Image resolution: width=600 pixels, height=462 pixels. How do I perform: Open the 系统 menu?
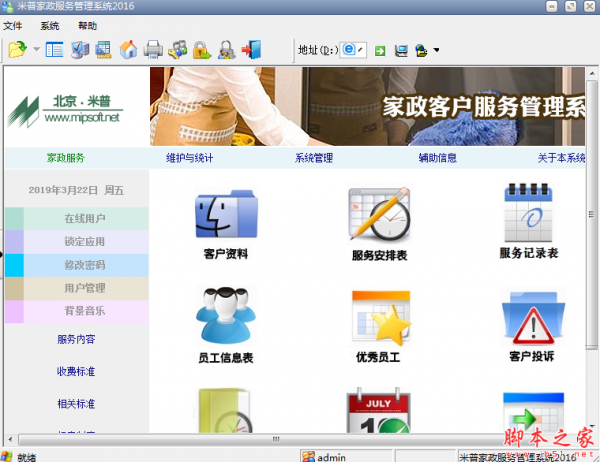pos(50,26)
